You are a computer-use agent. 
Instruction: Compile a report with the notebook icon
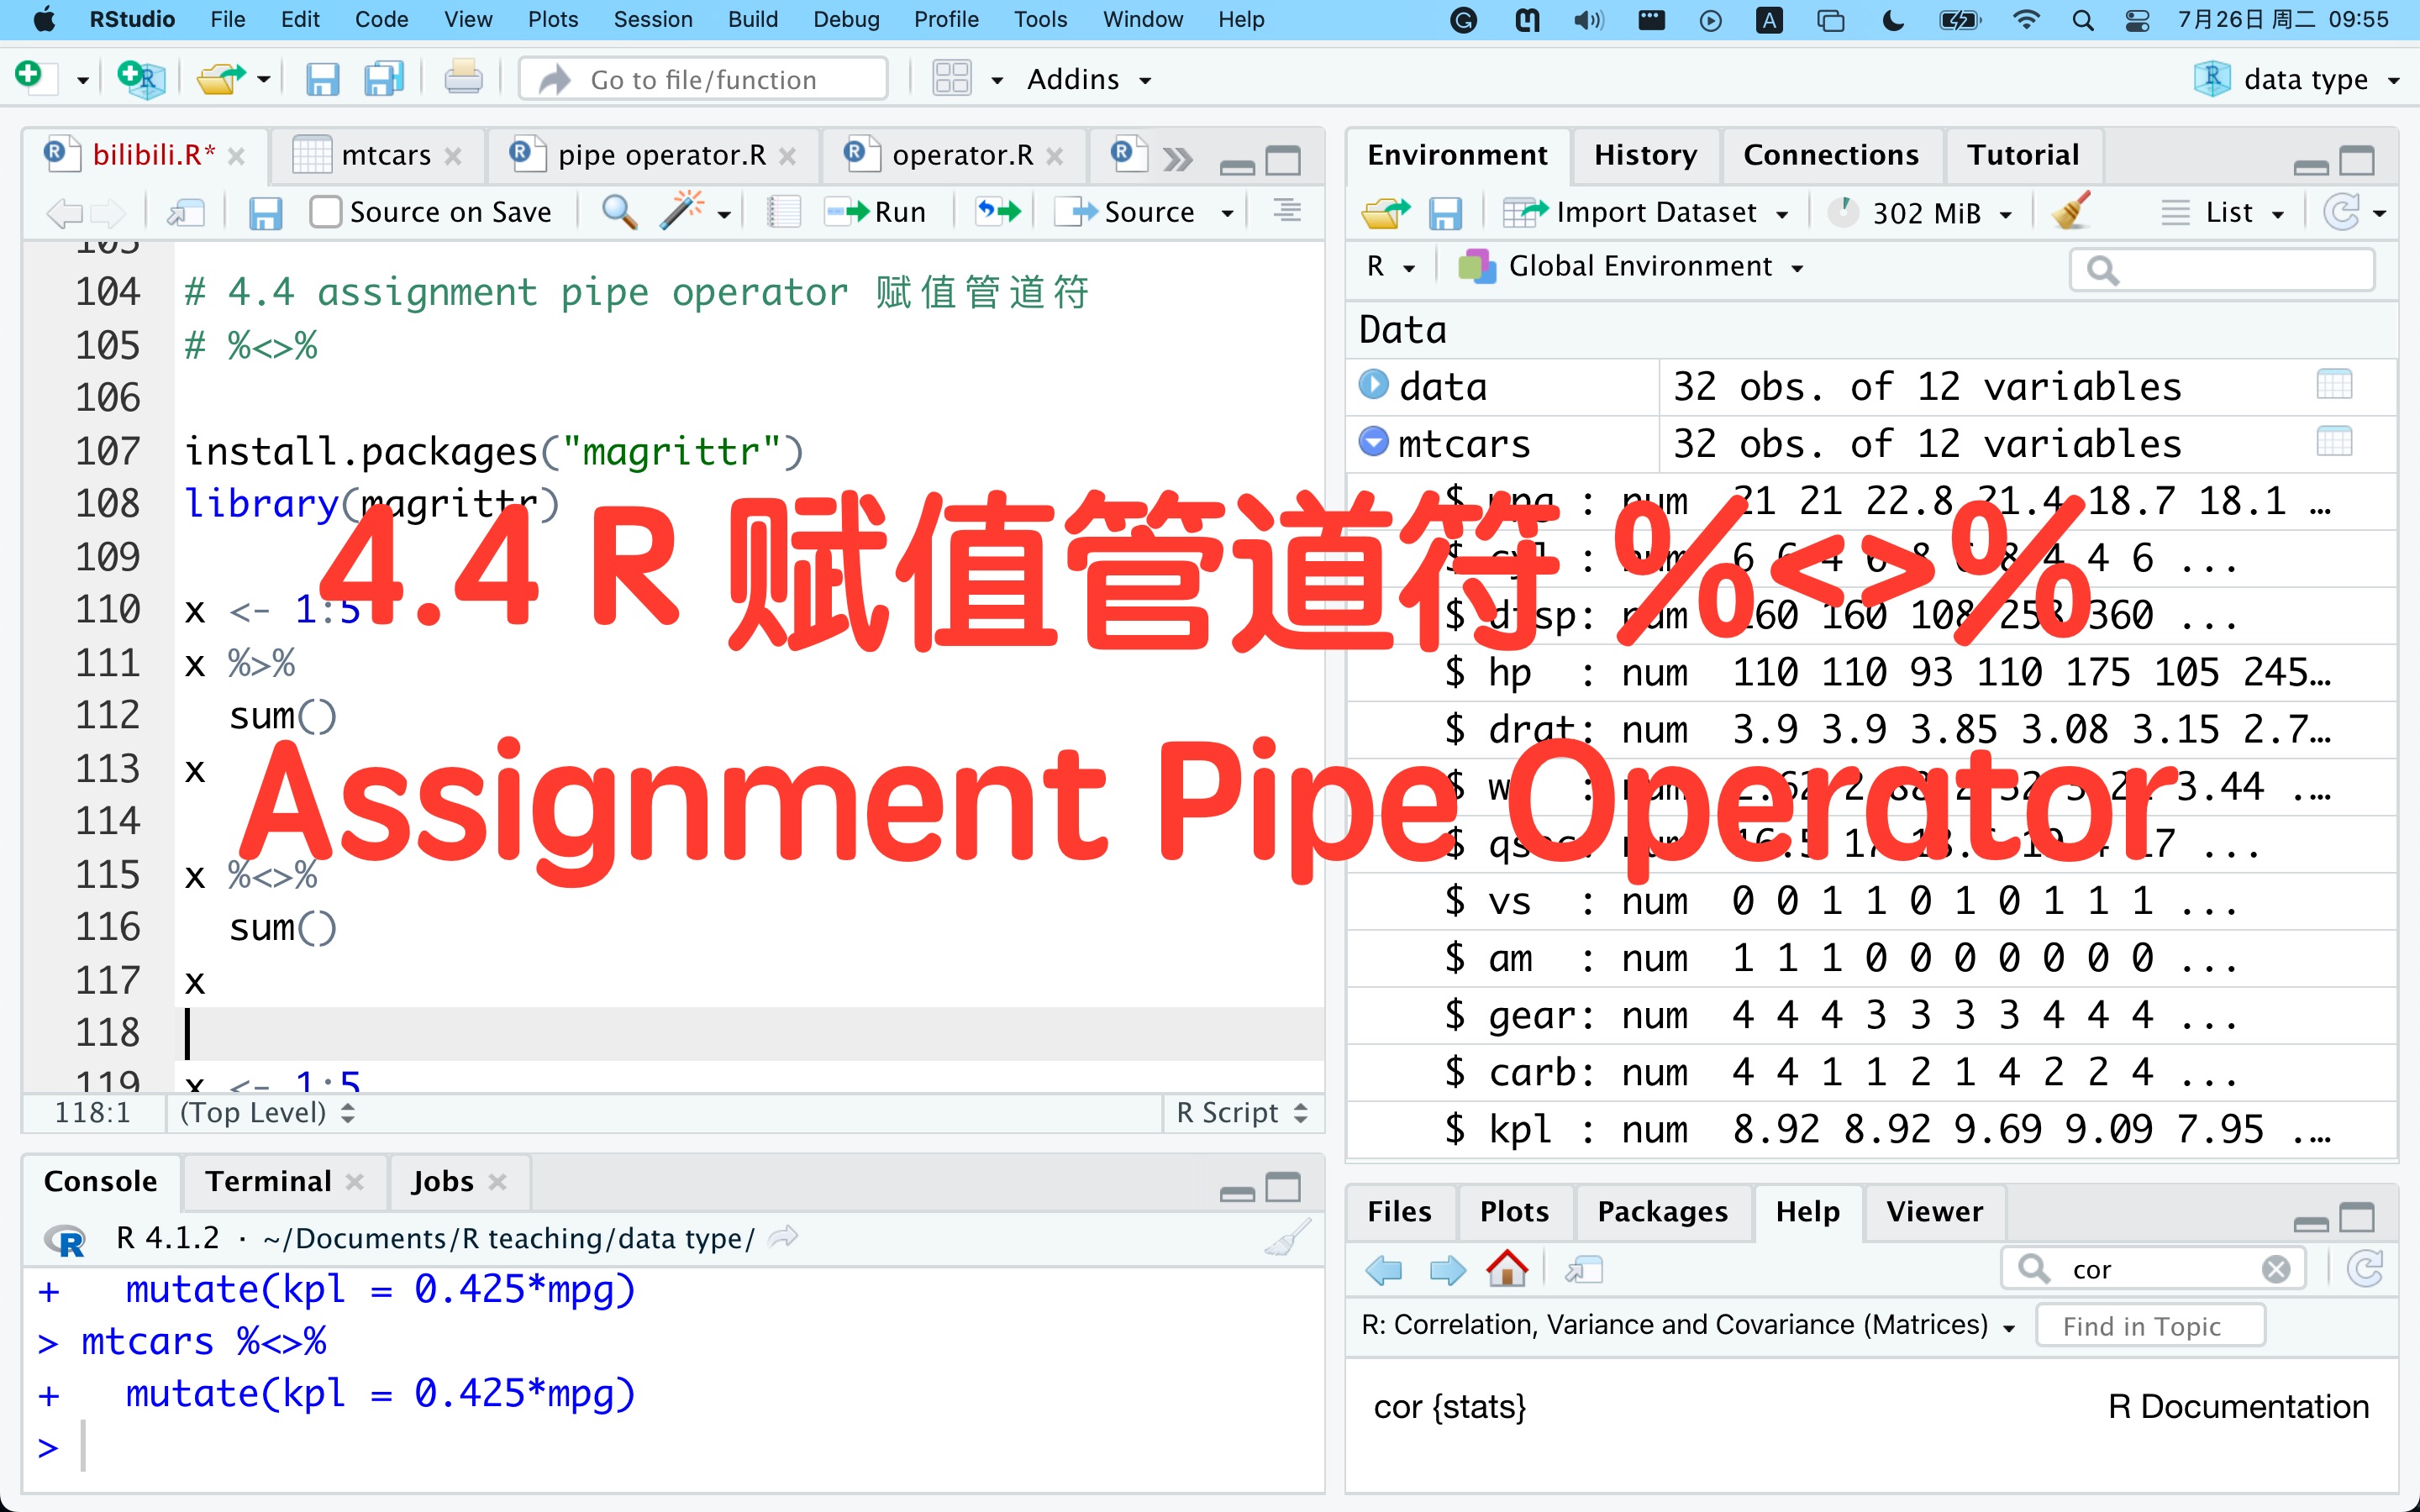784,212
